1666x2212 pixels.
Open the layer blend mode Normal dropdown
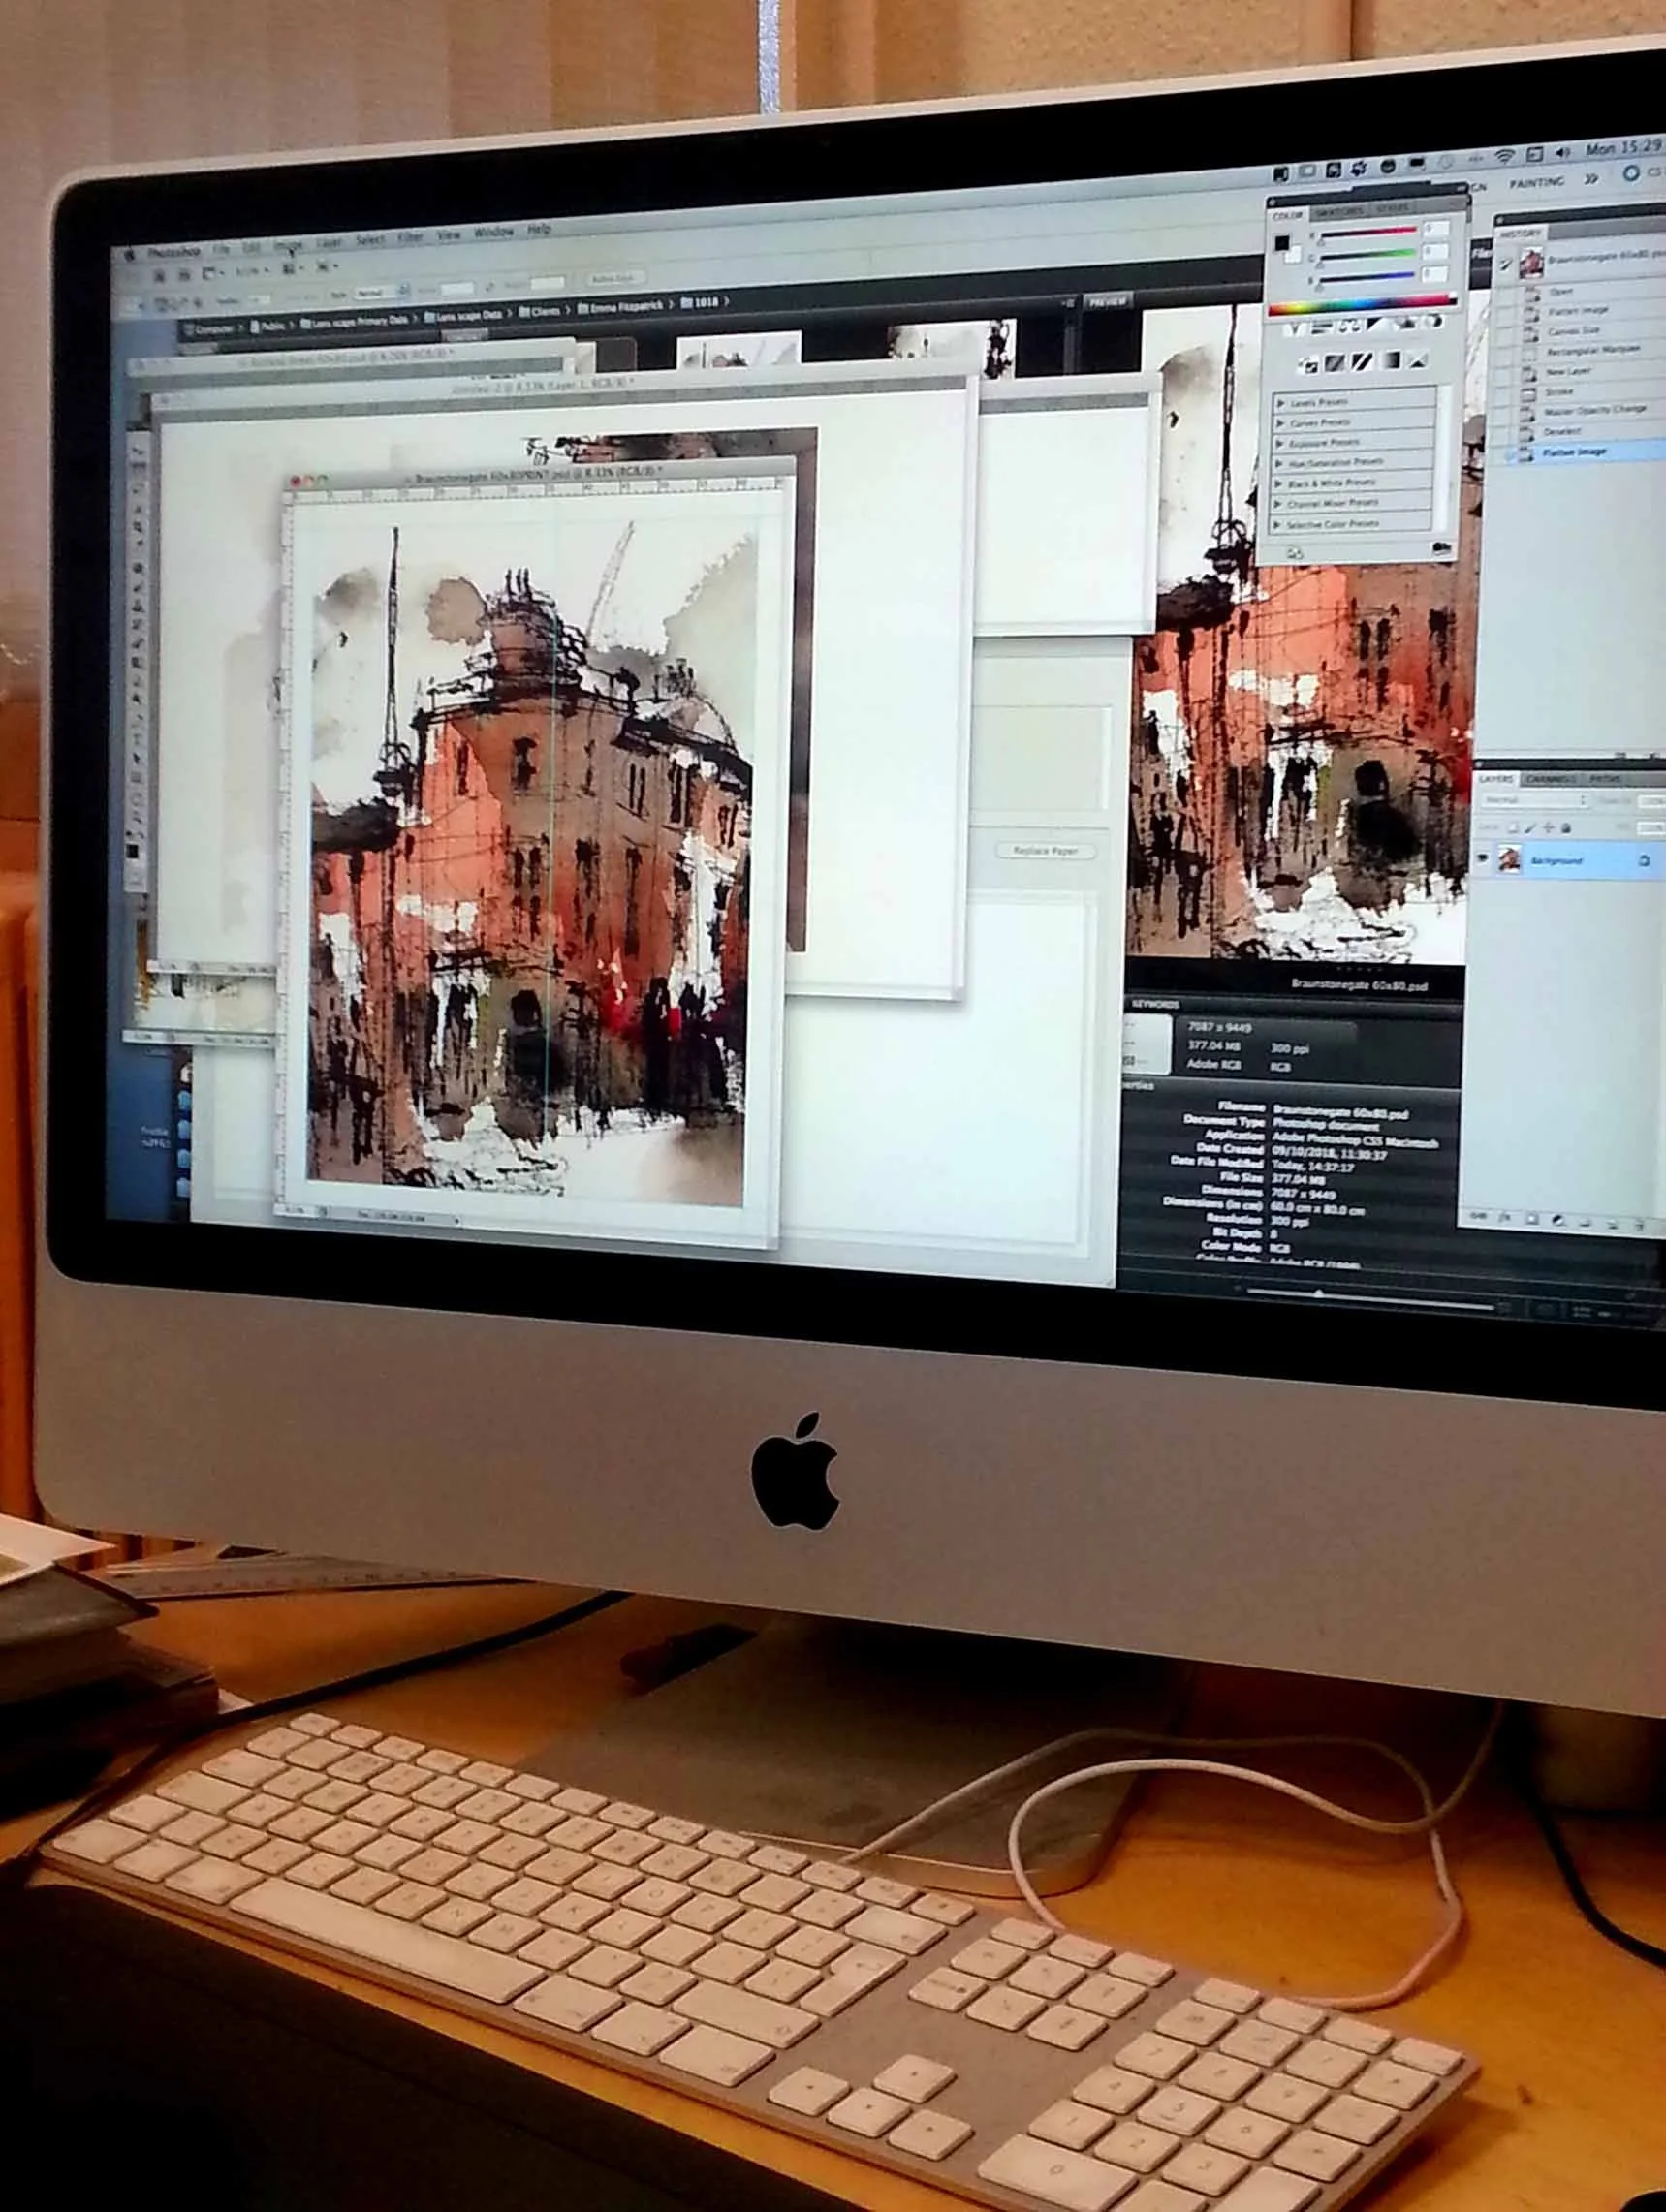click(x=1535, y=801)
